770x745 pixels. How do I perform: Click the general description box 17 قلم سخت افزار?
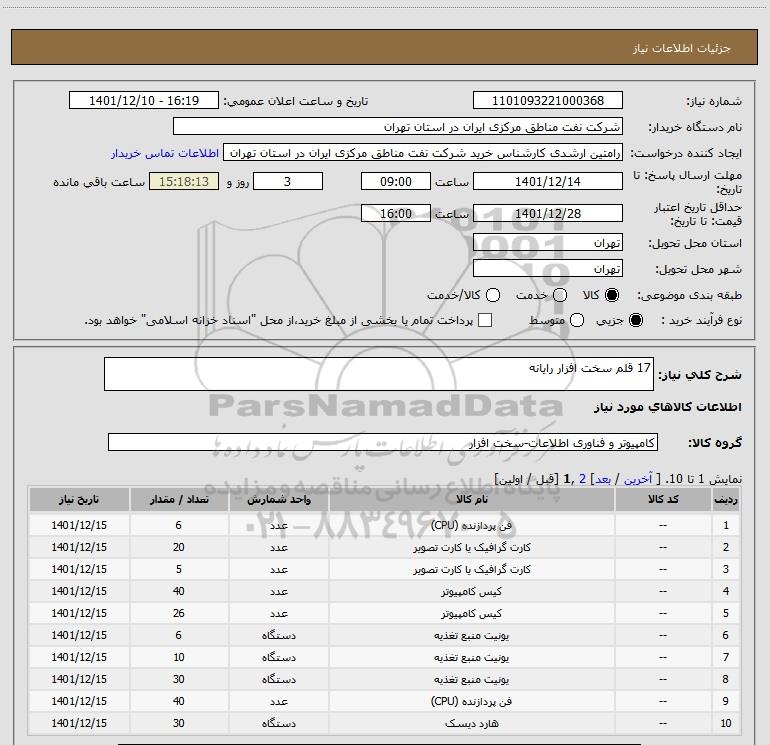[x=379, y=374]
